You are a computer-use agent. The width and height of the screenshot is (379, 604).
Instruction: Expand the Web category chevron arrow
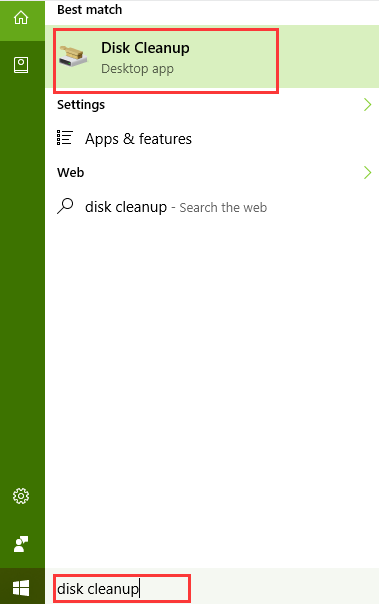pos(367,172)
